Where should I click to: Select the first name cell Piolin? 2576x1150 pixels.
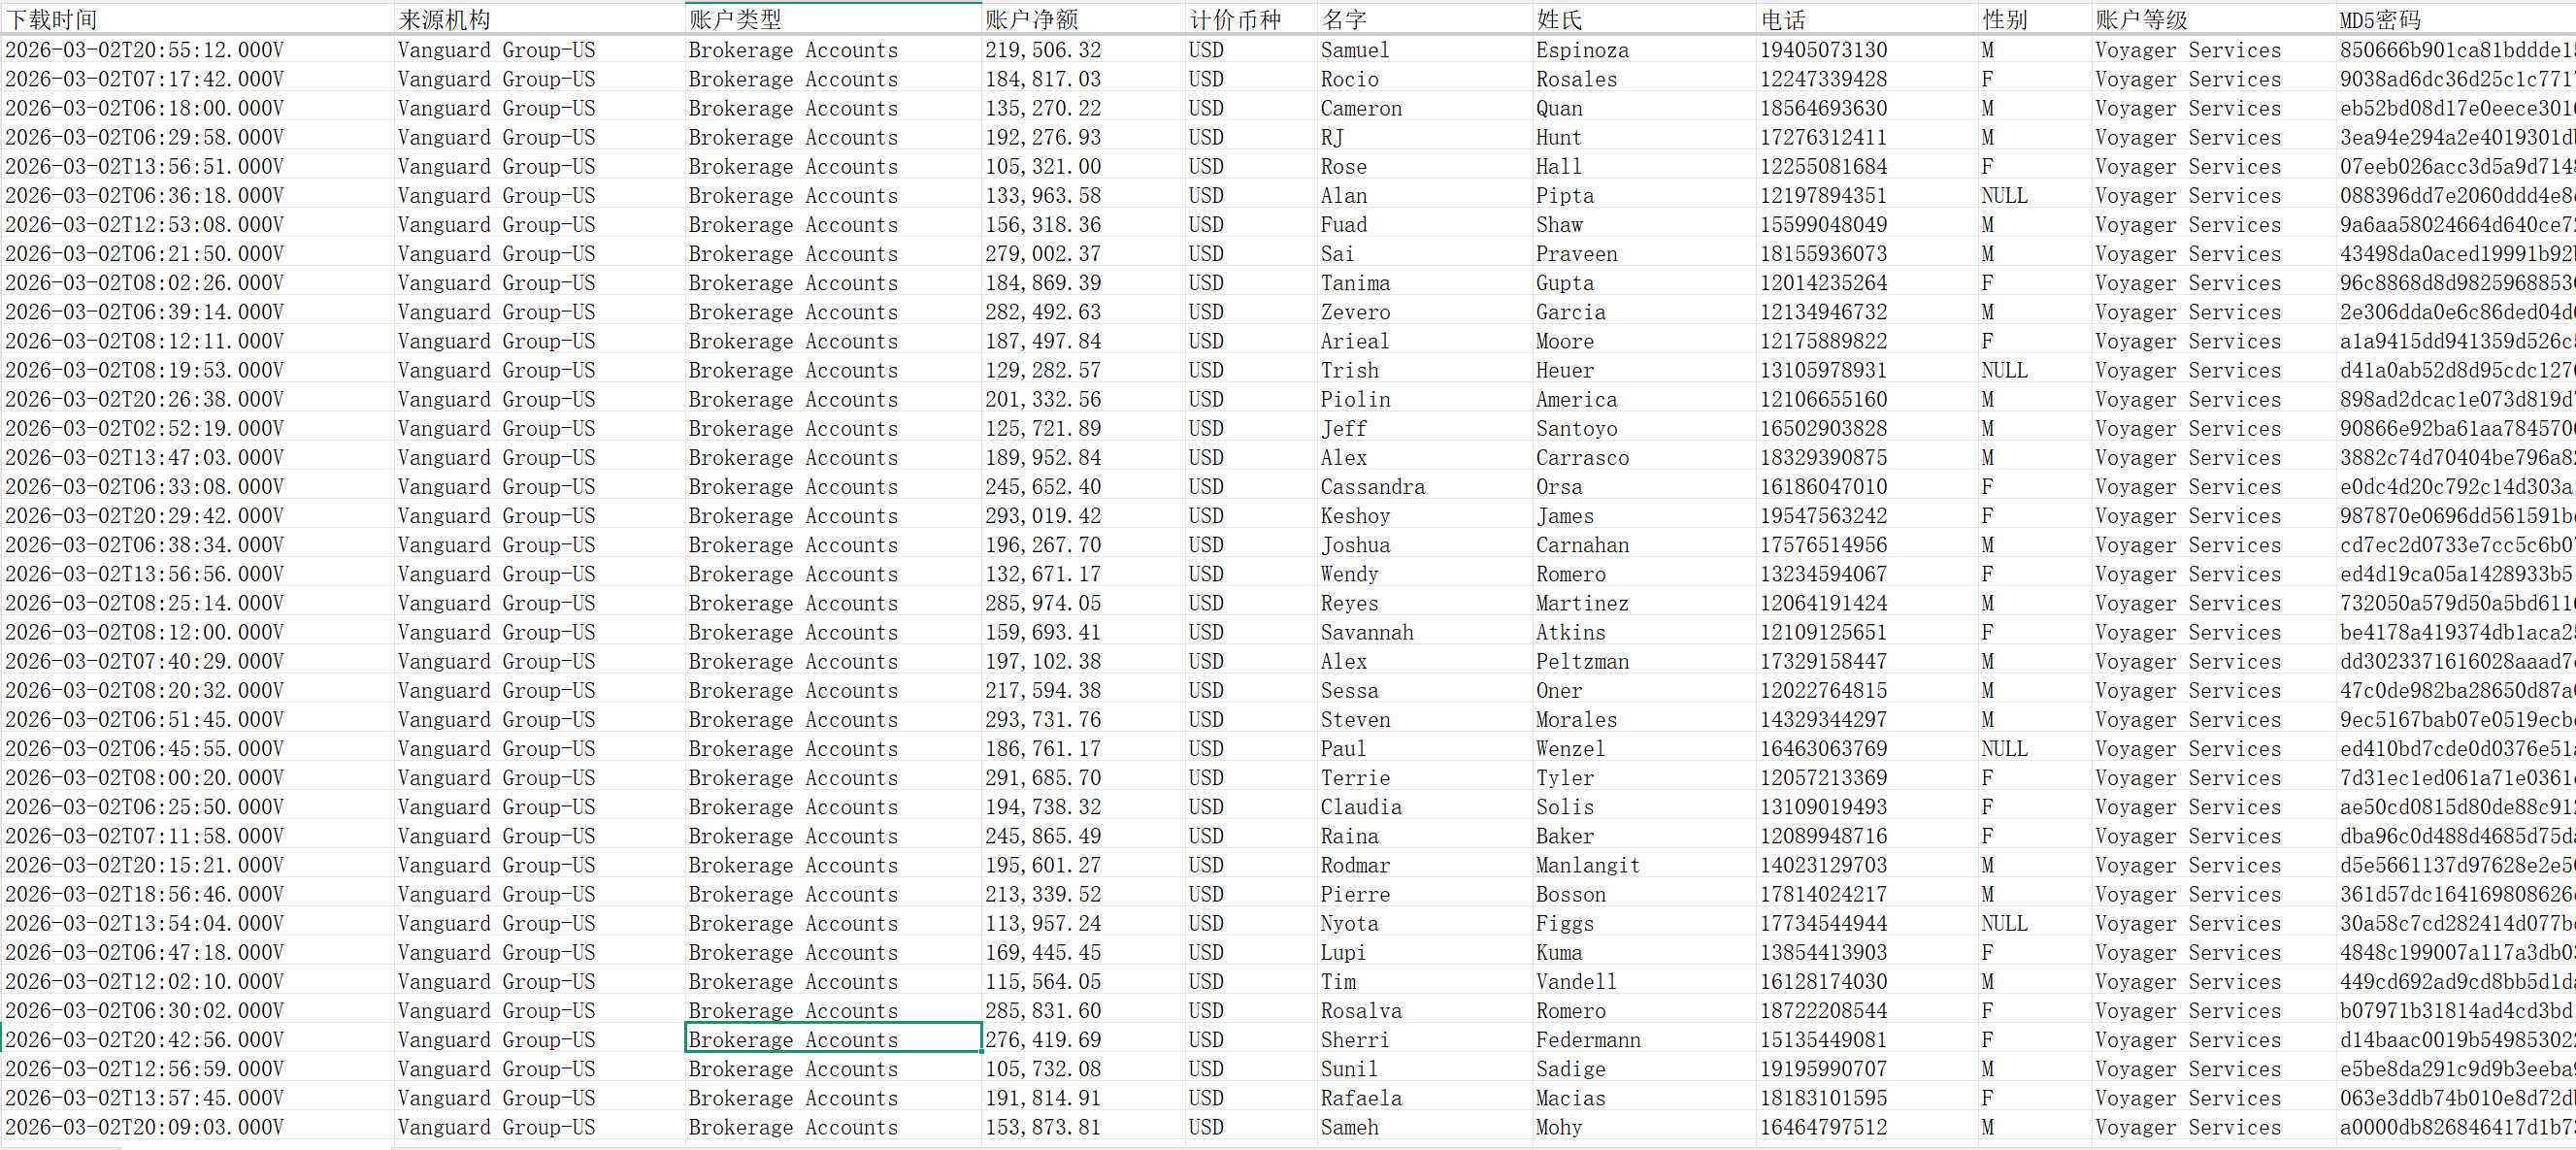(1425, 399)
